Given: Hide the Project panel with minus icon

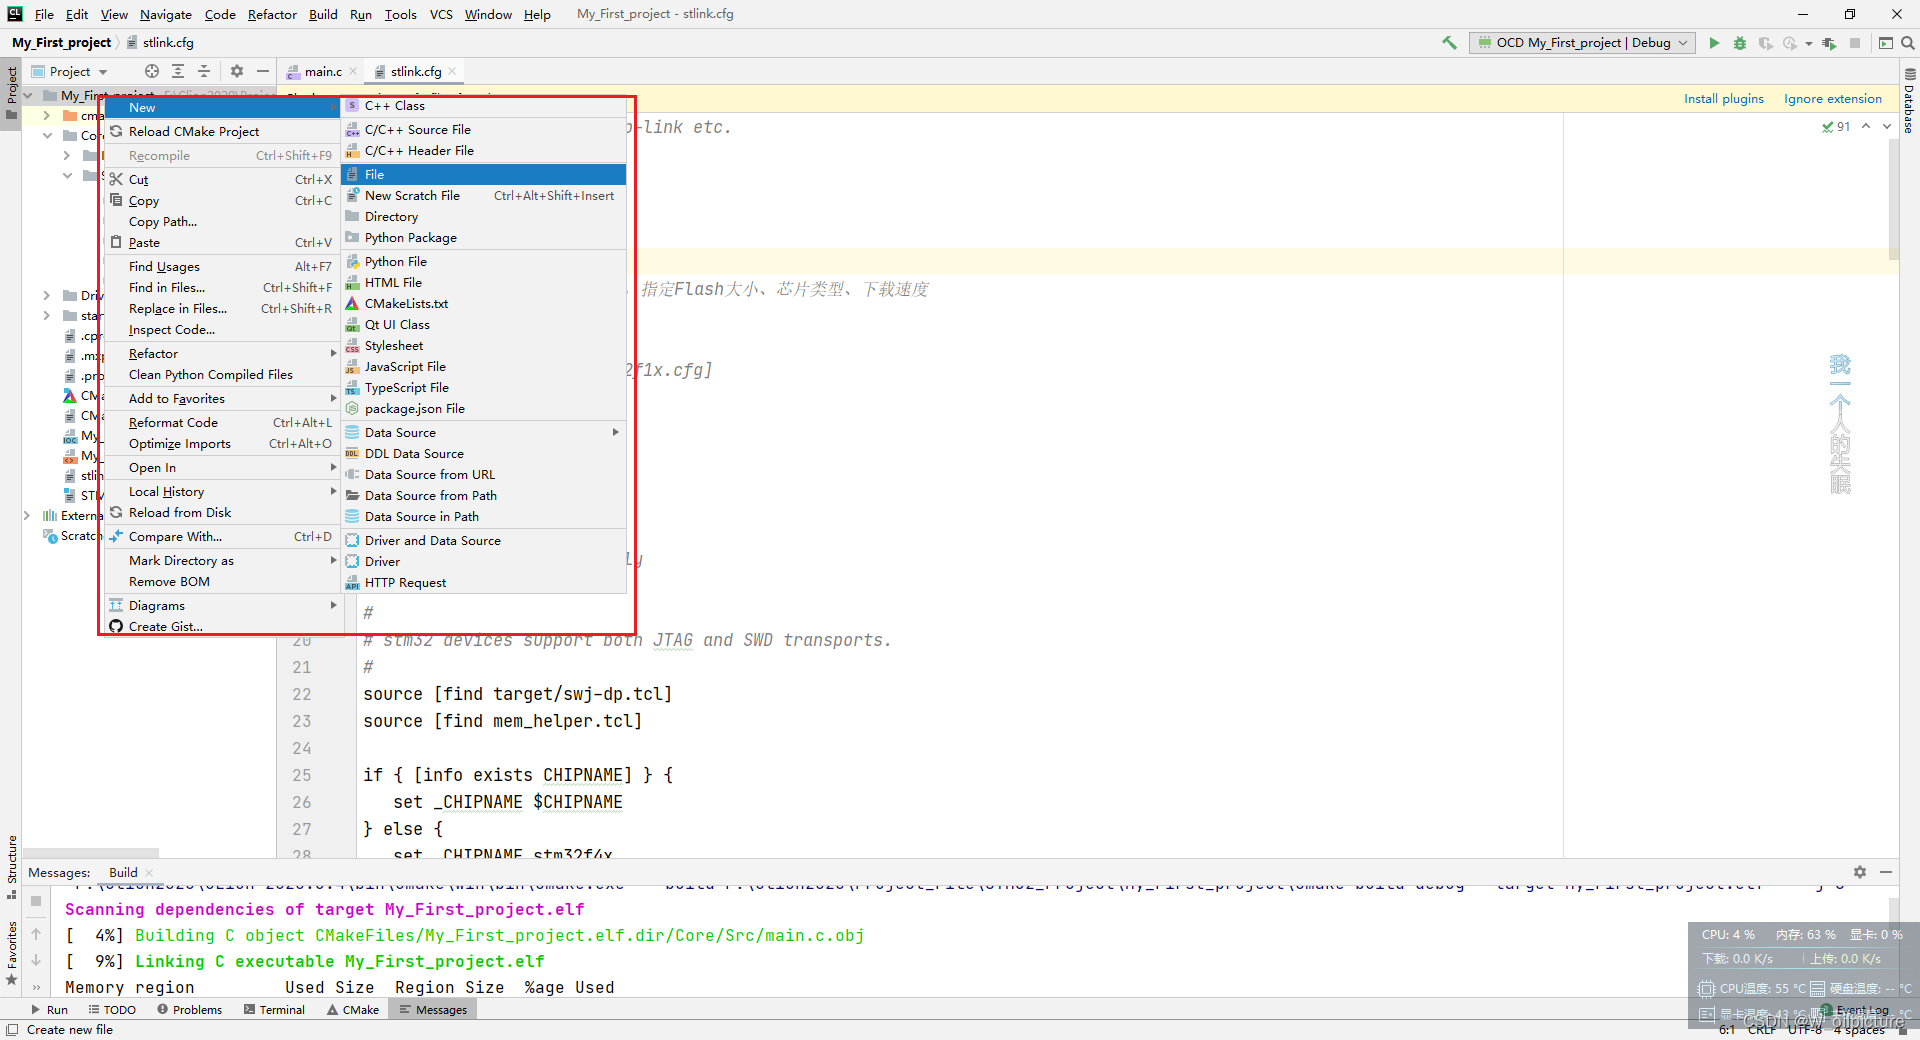Looking at the screenshot, I should point(263,71).
